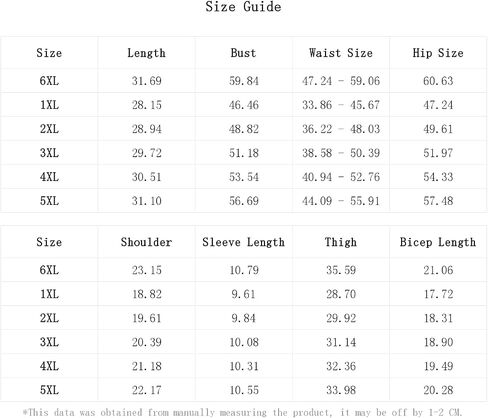Screen dimensions: 488x418
Task: Select 1XL shoulder value 18.82
Action: 147,294
